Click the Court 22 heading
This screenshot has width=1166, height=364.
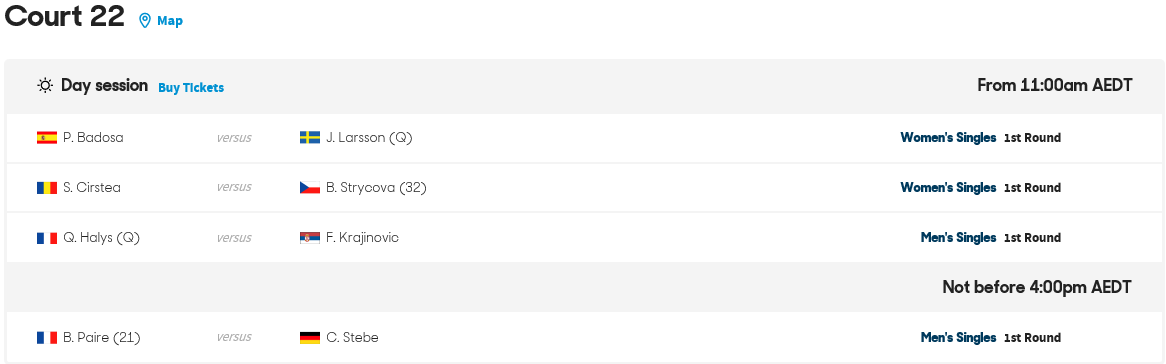(x=65, y=16)
